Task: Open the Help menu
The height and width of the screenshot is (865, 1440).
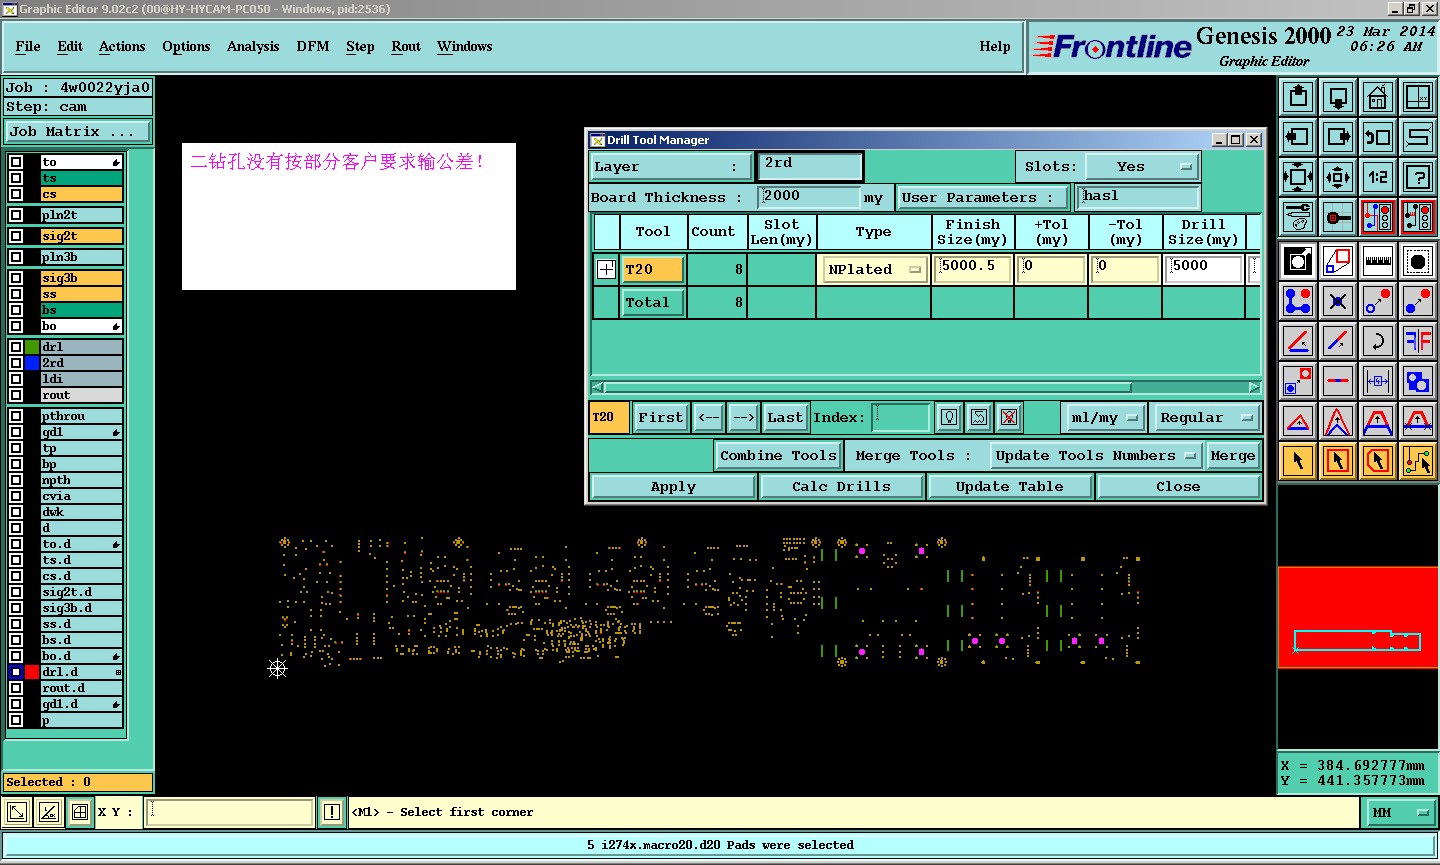Action: point(995,46)
